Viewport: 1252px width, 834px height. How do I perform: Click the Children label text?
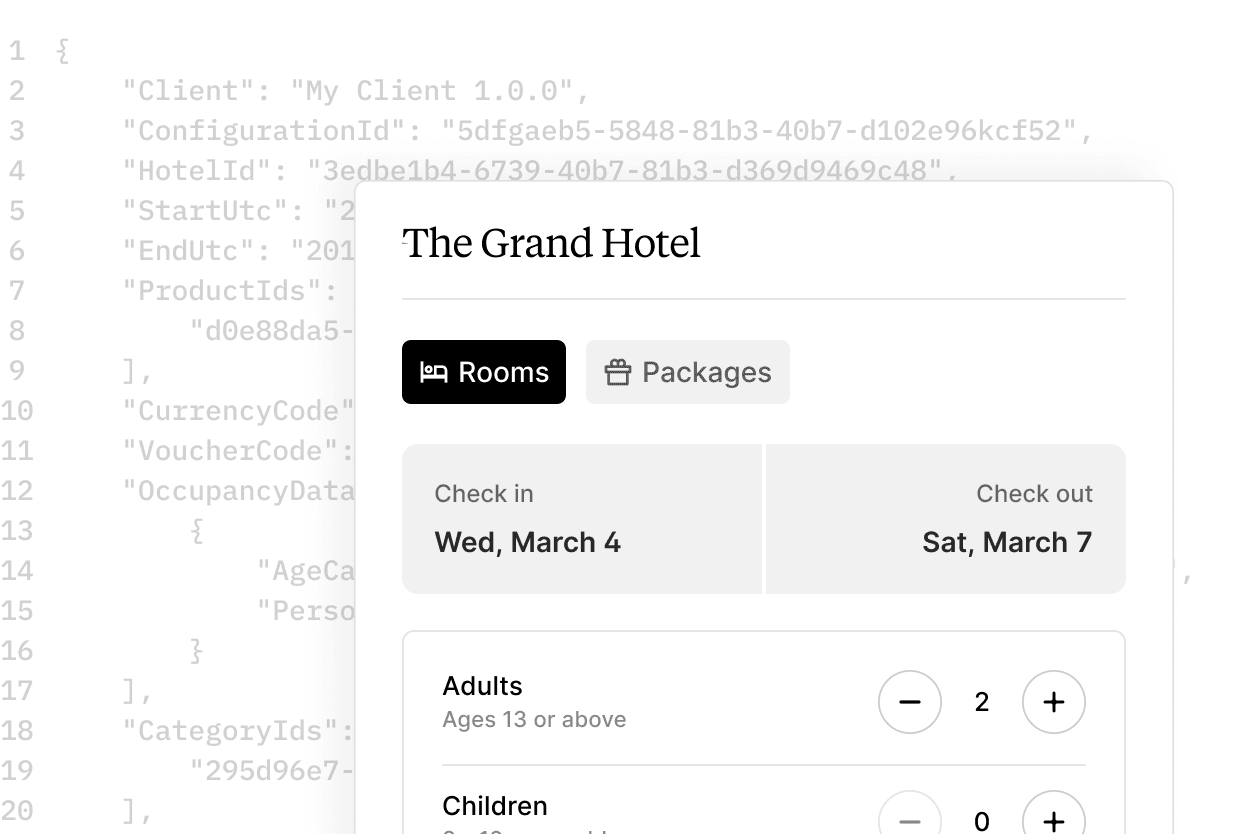click(x=495, y=806)
